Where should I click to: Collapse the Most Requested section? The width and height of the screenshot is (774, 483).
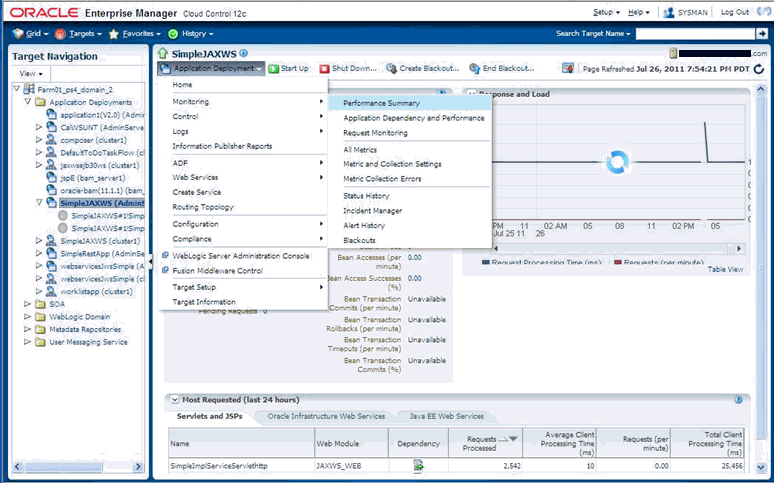(175, 400)
